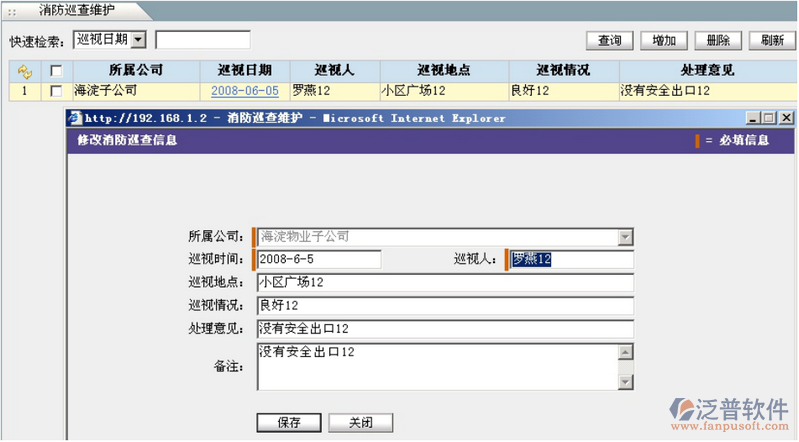Image resolution: width=799 pixels, height=442 pixels.
Task: Click the 查询 button
Action: [610, 40]
